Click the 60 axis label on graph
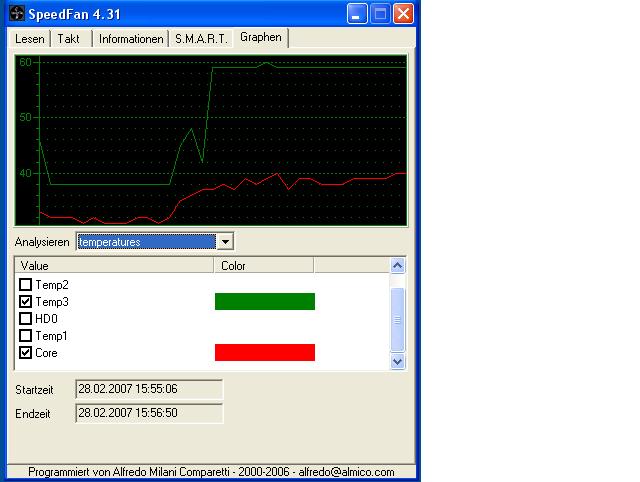This screenshot has width=640, height=482. click(25, 62)
